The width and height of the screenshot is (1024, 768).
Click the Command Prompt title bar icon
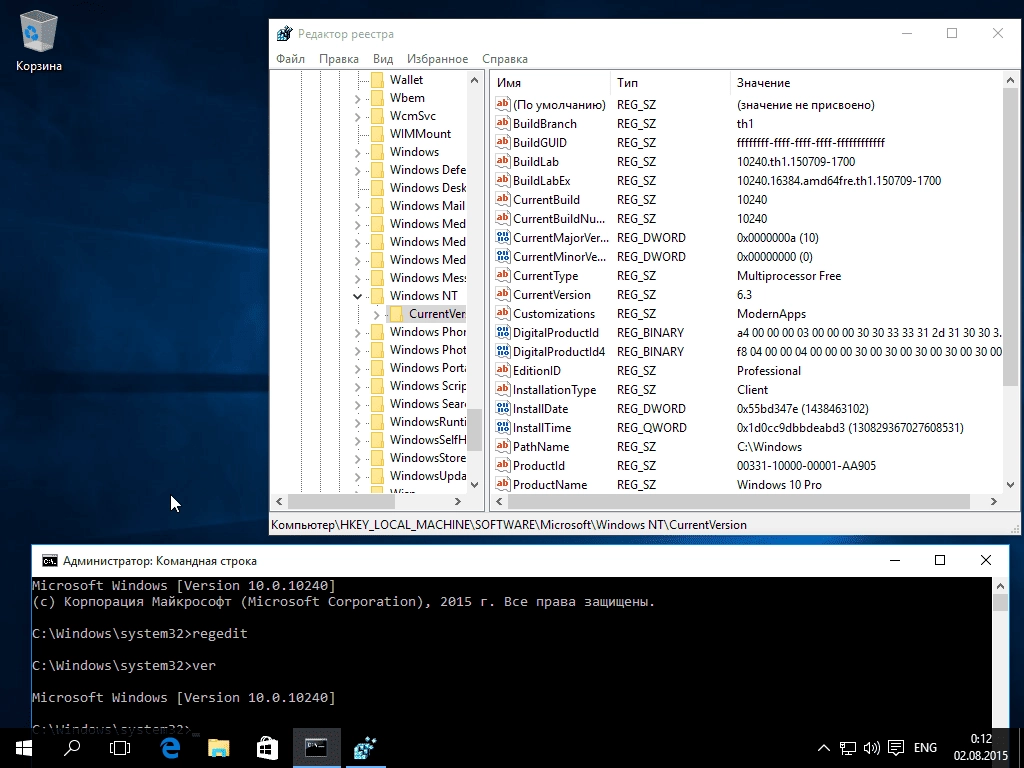(x=50, y=560)
